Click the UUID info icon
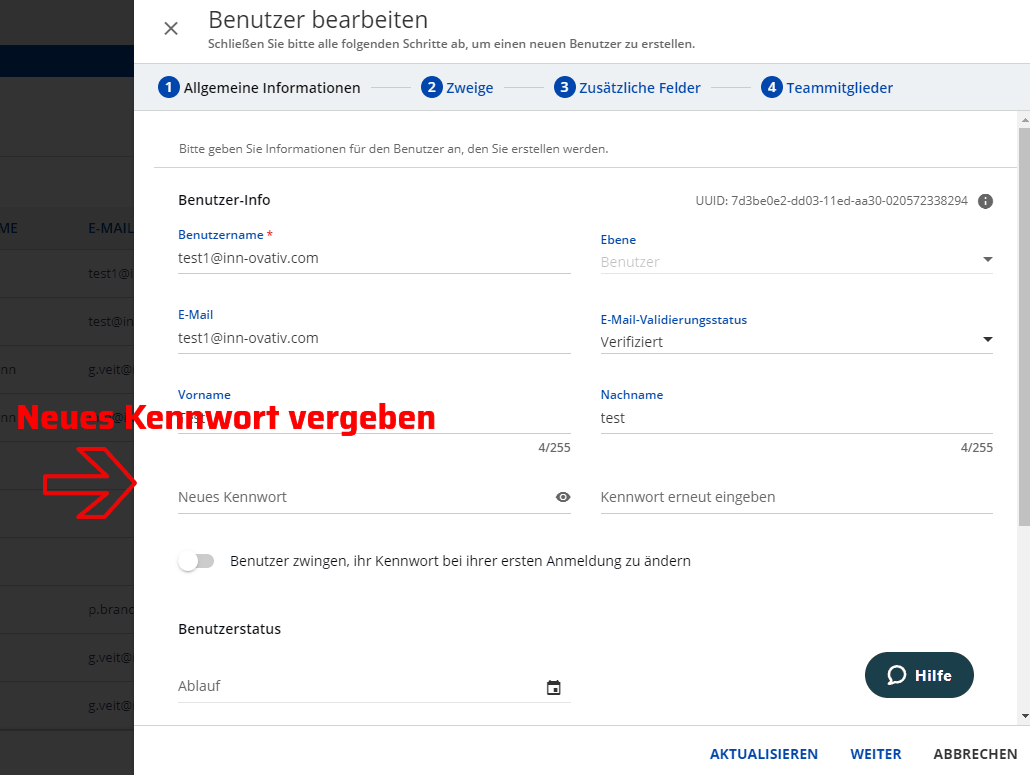The height and width of the screenshot is (775, 1030). click(985, 201)
